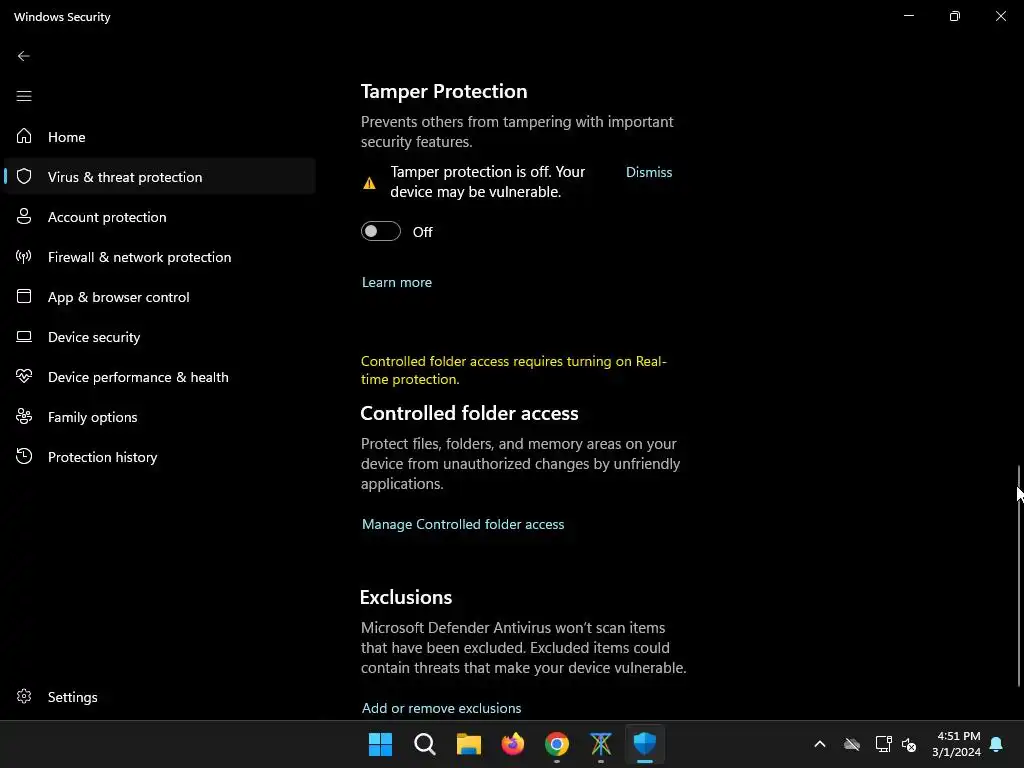
Task: Click the yellow tamper warning triangle icon
Action: tap(369, 183)
